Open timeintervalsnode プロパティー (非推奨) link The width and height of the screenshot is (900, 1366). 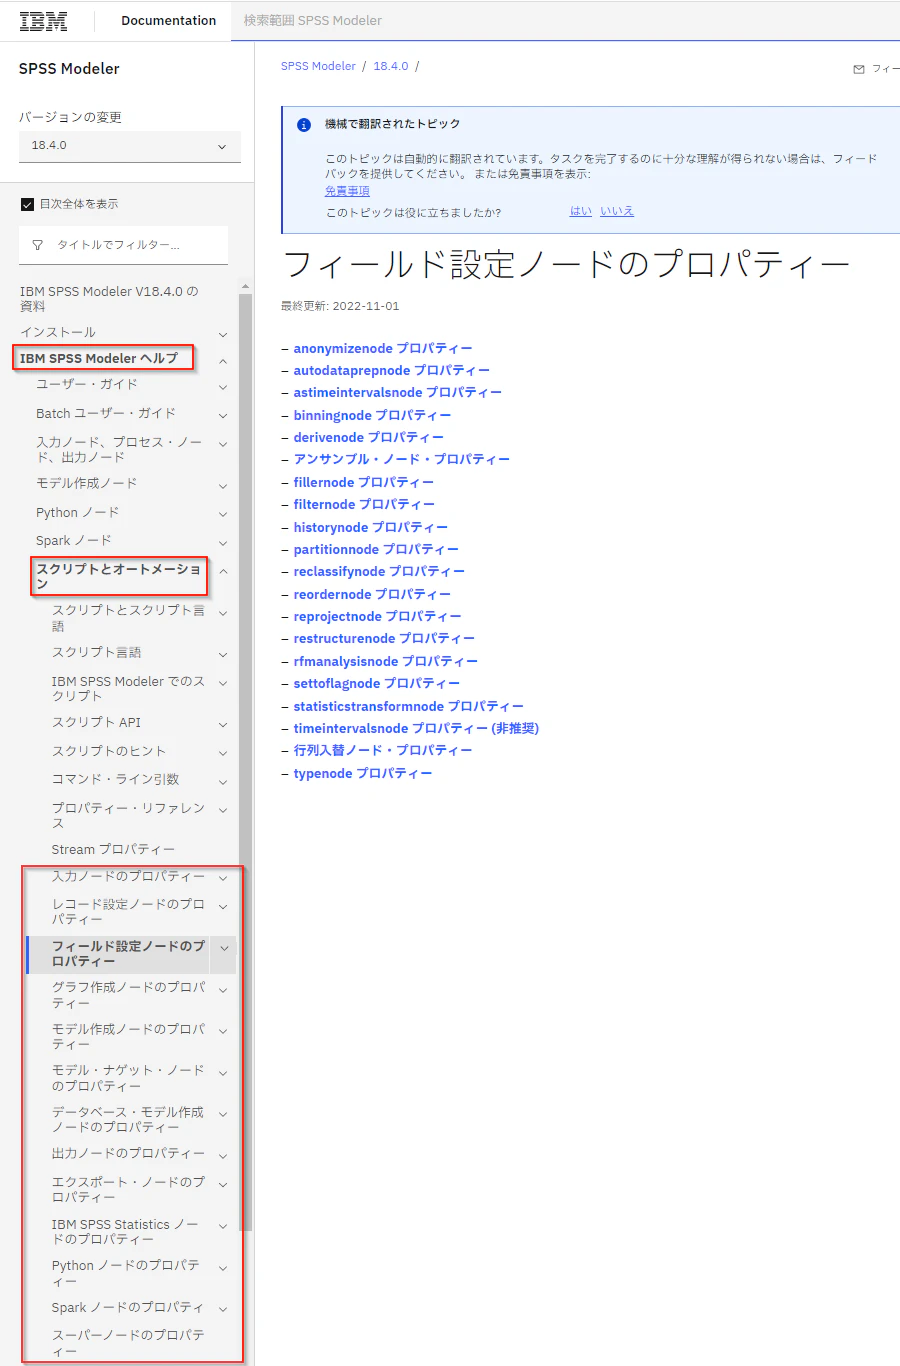pos(417,728)
